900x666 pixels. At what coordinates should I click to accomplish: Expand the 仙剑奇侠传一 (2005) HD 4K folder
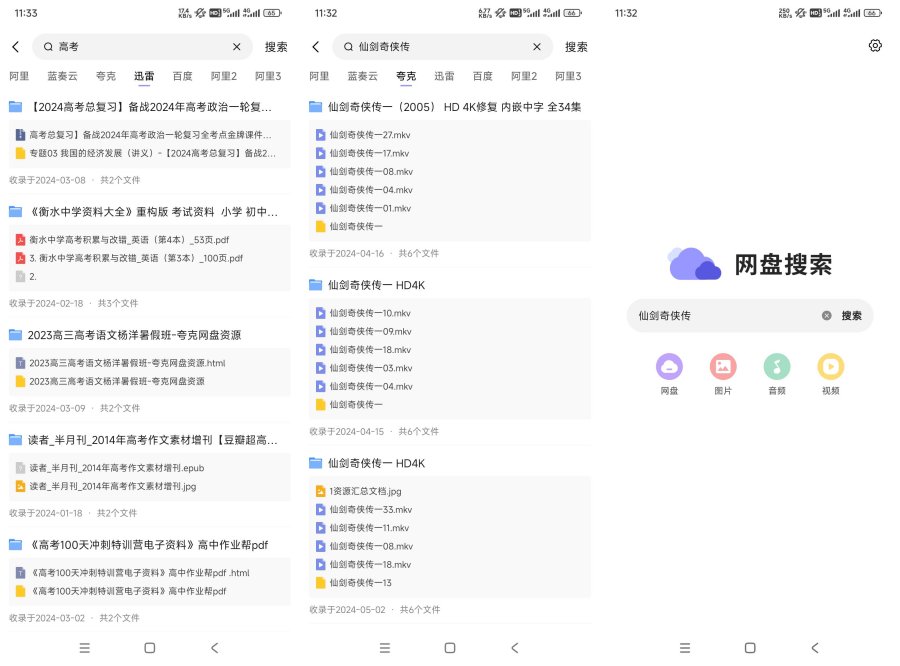(315, 107)
